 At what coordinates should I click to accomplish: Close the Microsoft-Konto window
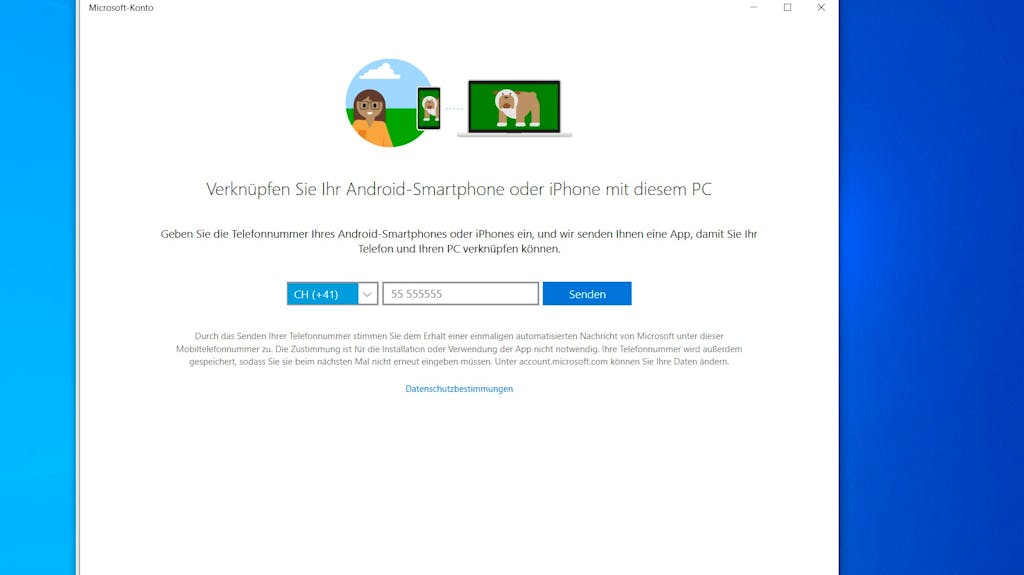[821, 8]
